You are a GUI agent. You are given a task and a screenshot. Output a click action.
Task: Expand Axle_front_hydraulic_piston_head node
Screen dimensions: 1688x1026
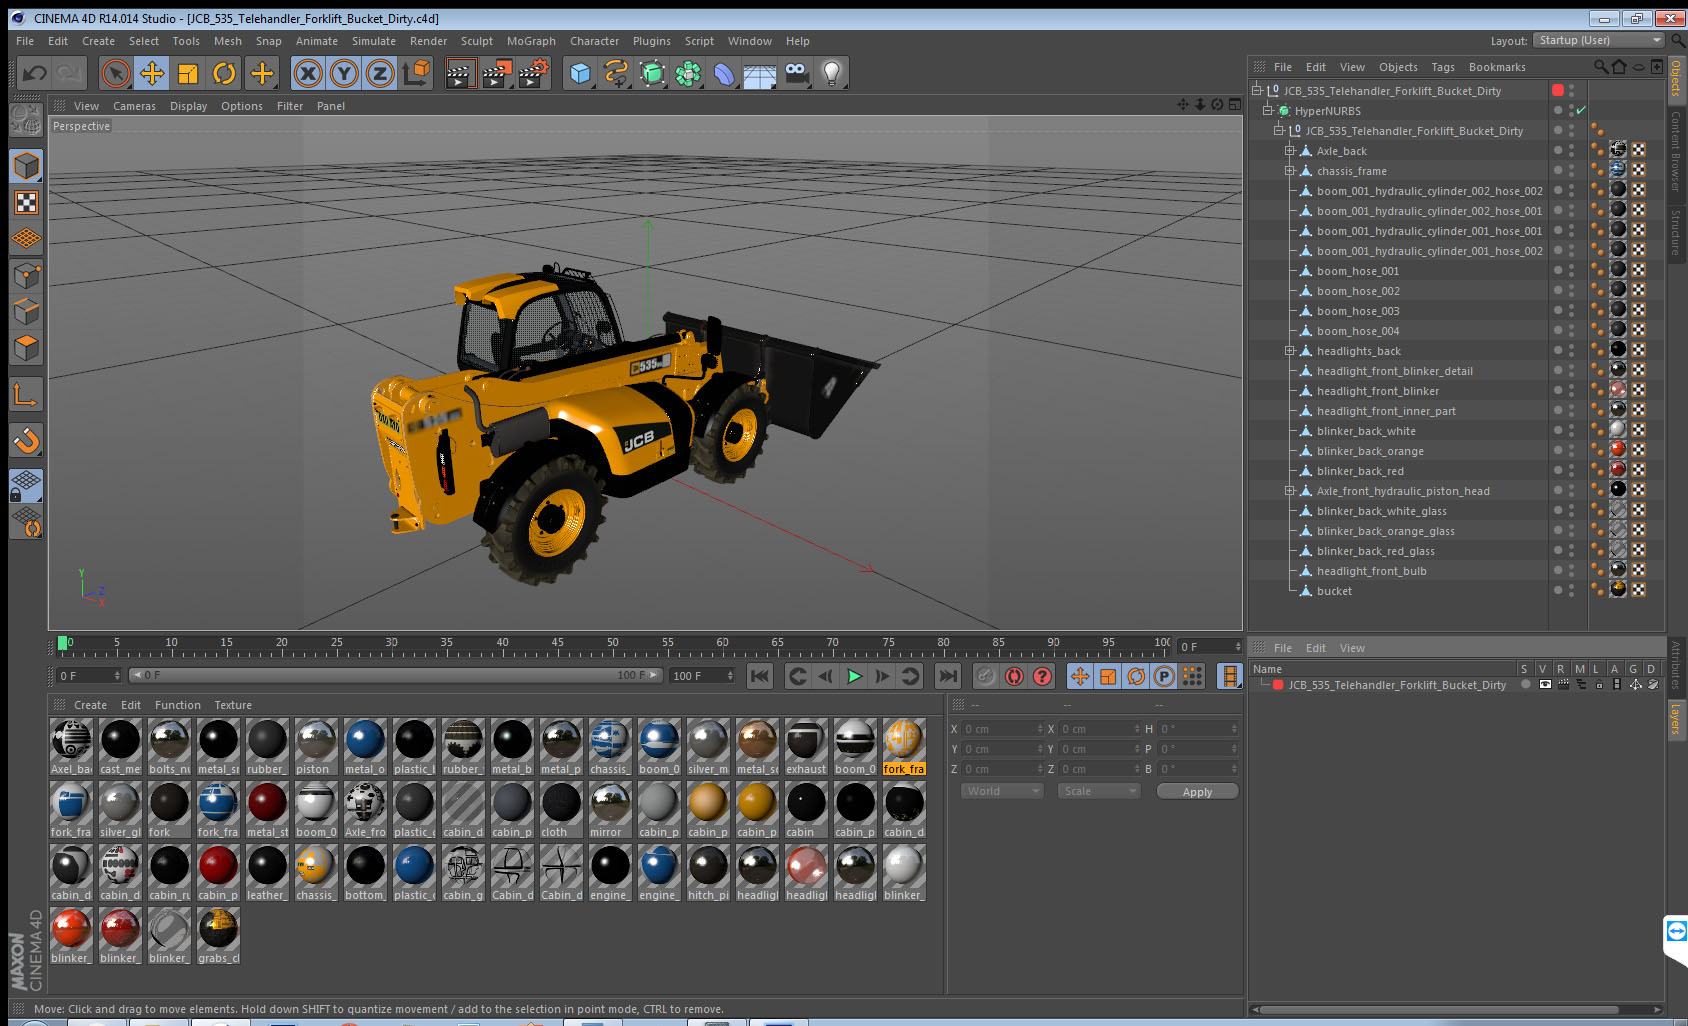(1290, 491)
